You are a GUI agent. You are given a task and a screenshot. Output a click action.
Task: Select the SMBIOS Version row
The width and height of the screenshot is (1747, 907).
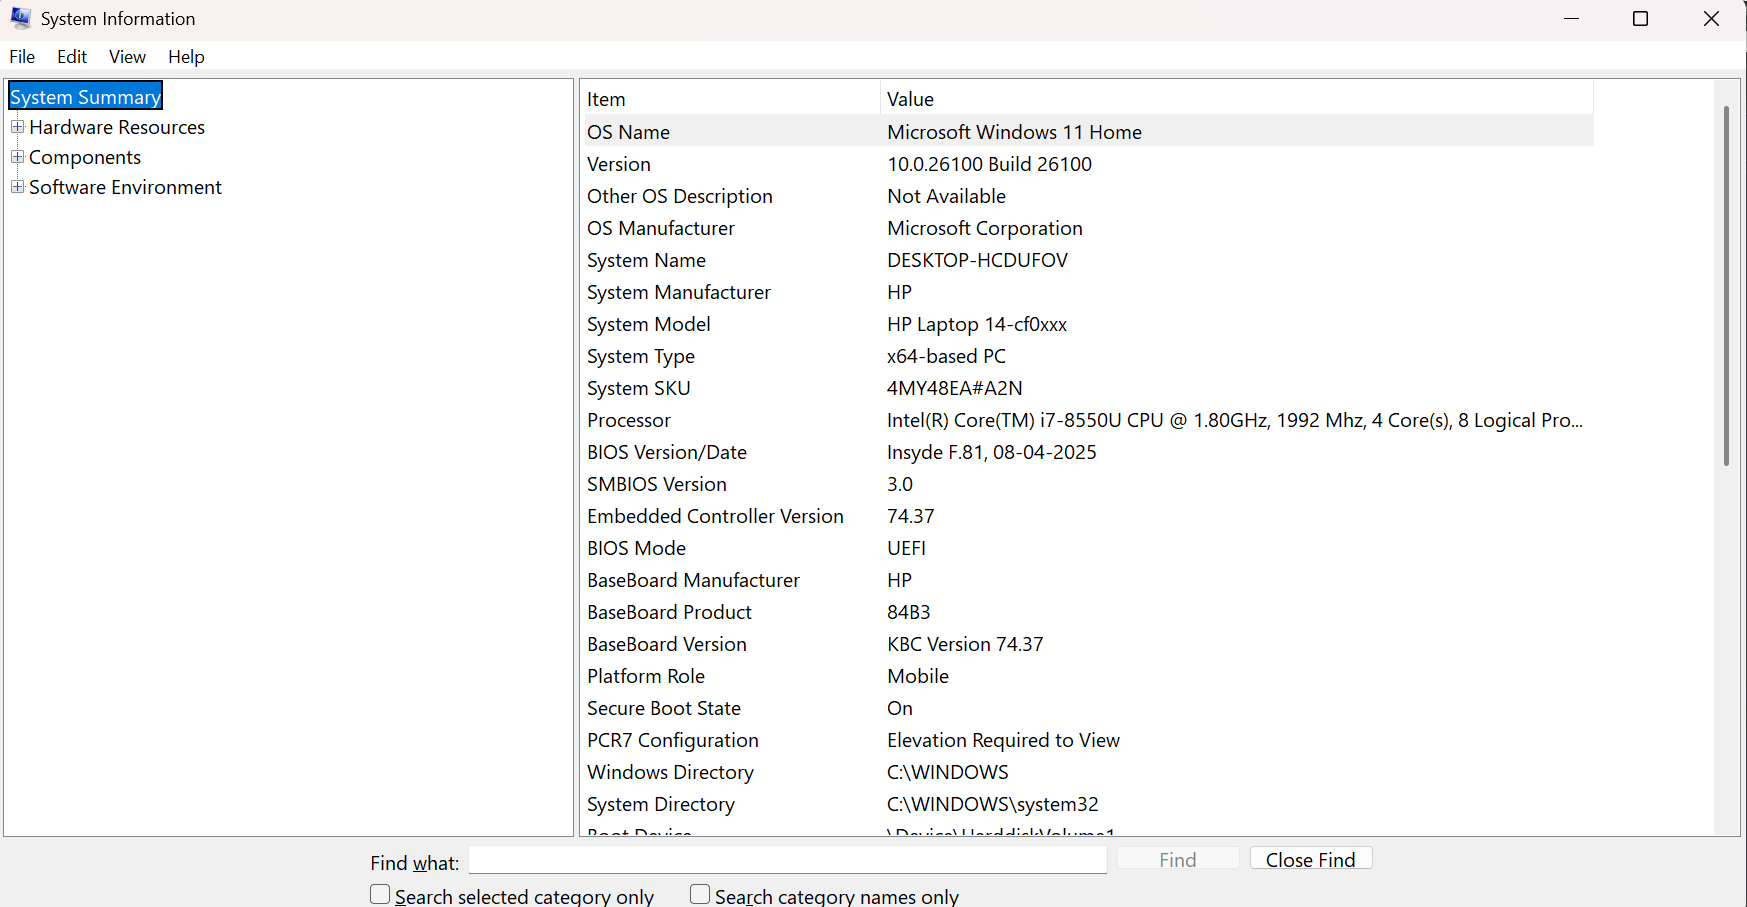1089,484
